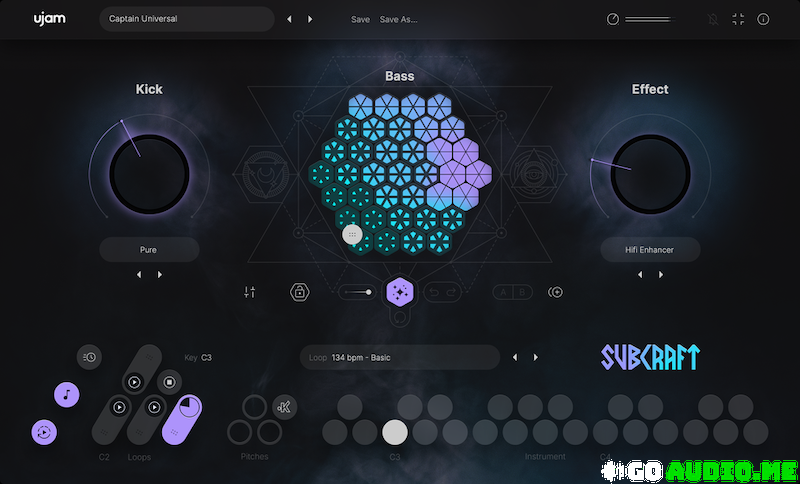Viewport: 800px width, 484px height.
Task: Toggle the purple loop-play sync button
Action: 44,432
